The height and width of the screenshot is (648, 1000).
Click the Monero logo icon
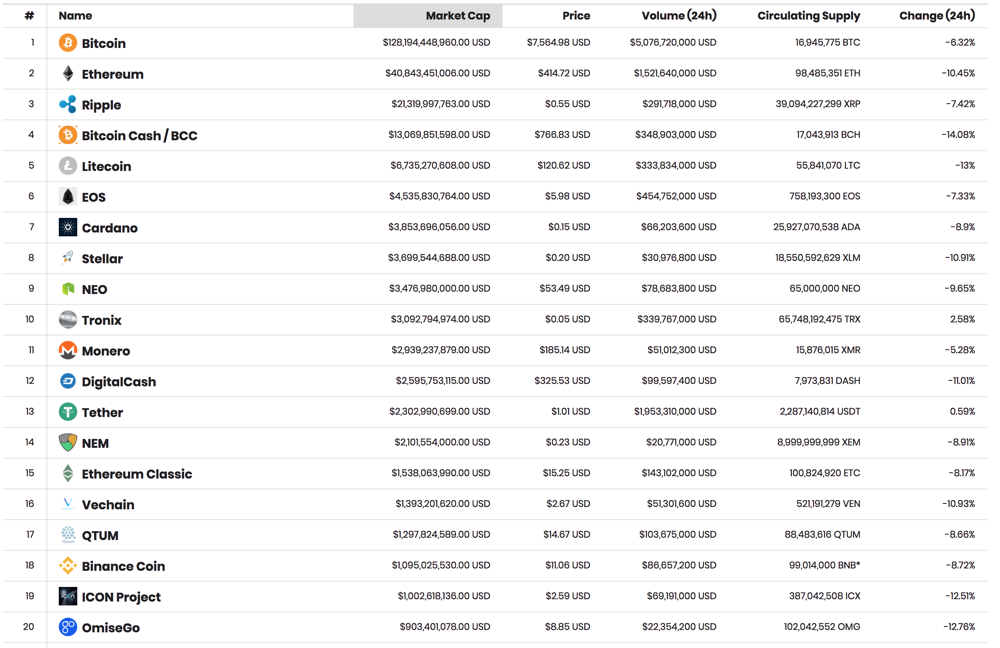click(68, 350)
